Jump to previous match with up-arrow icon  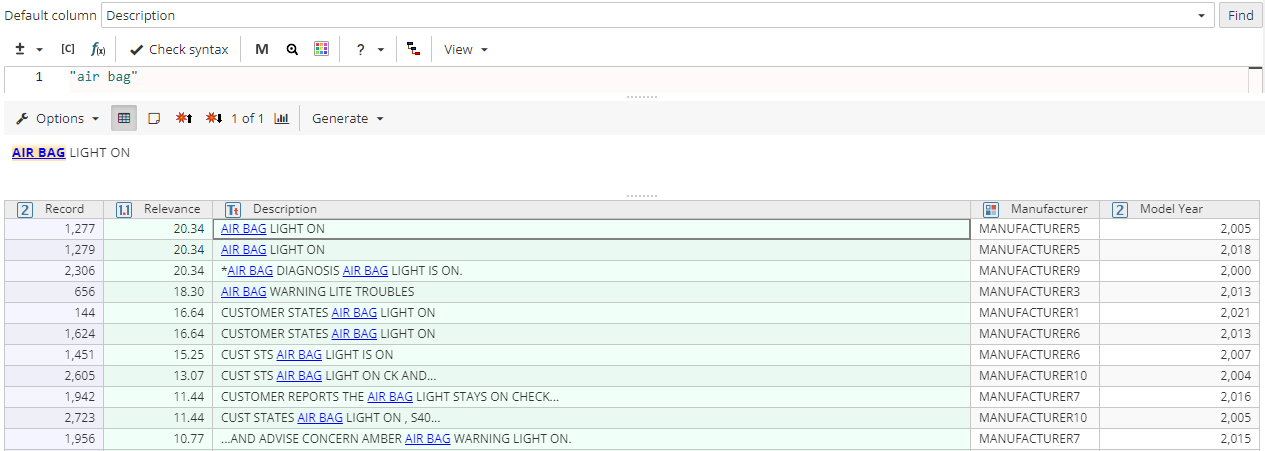pyautogui.click(x=184, y=118)
